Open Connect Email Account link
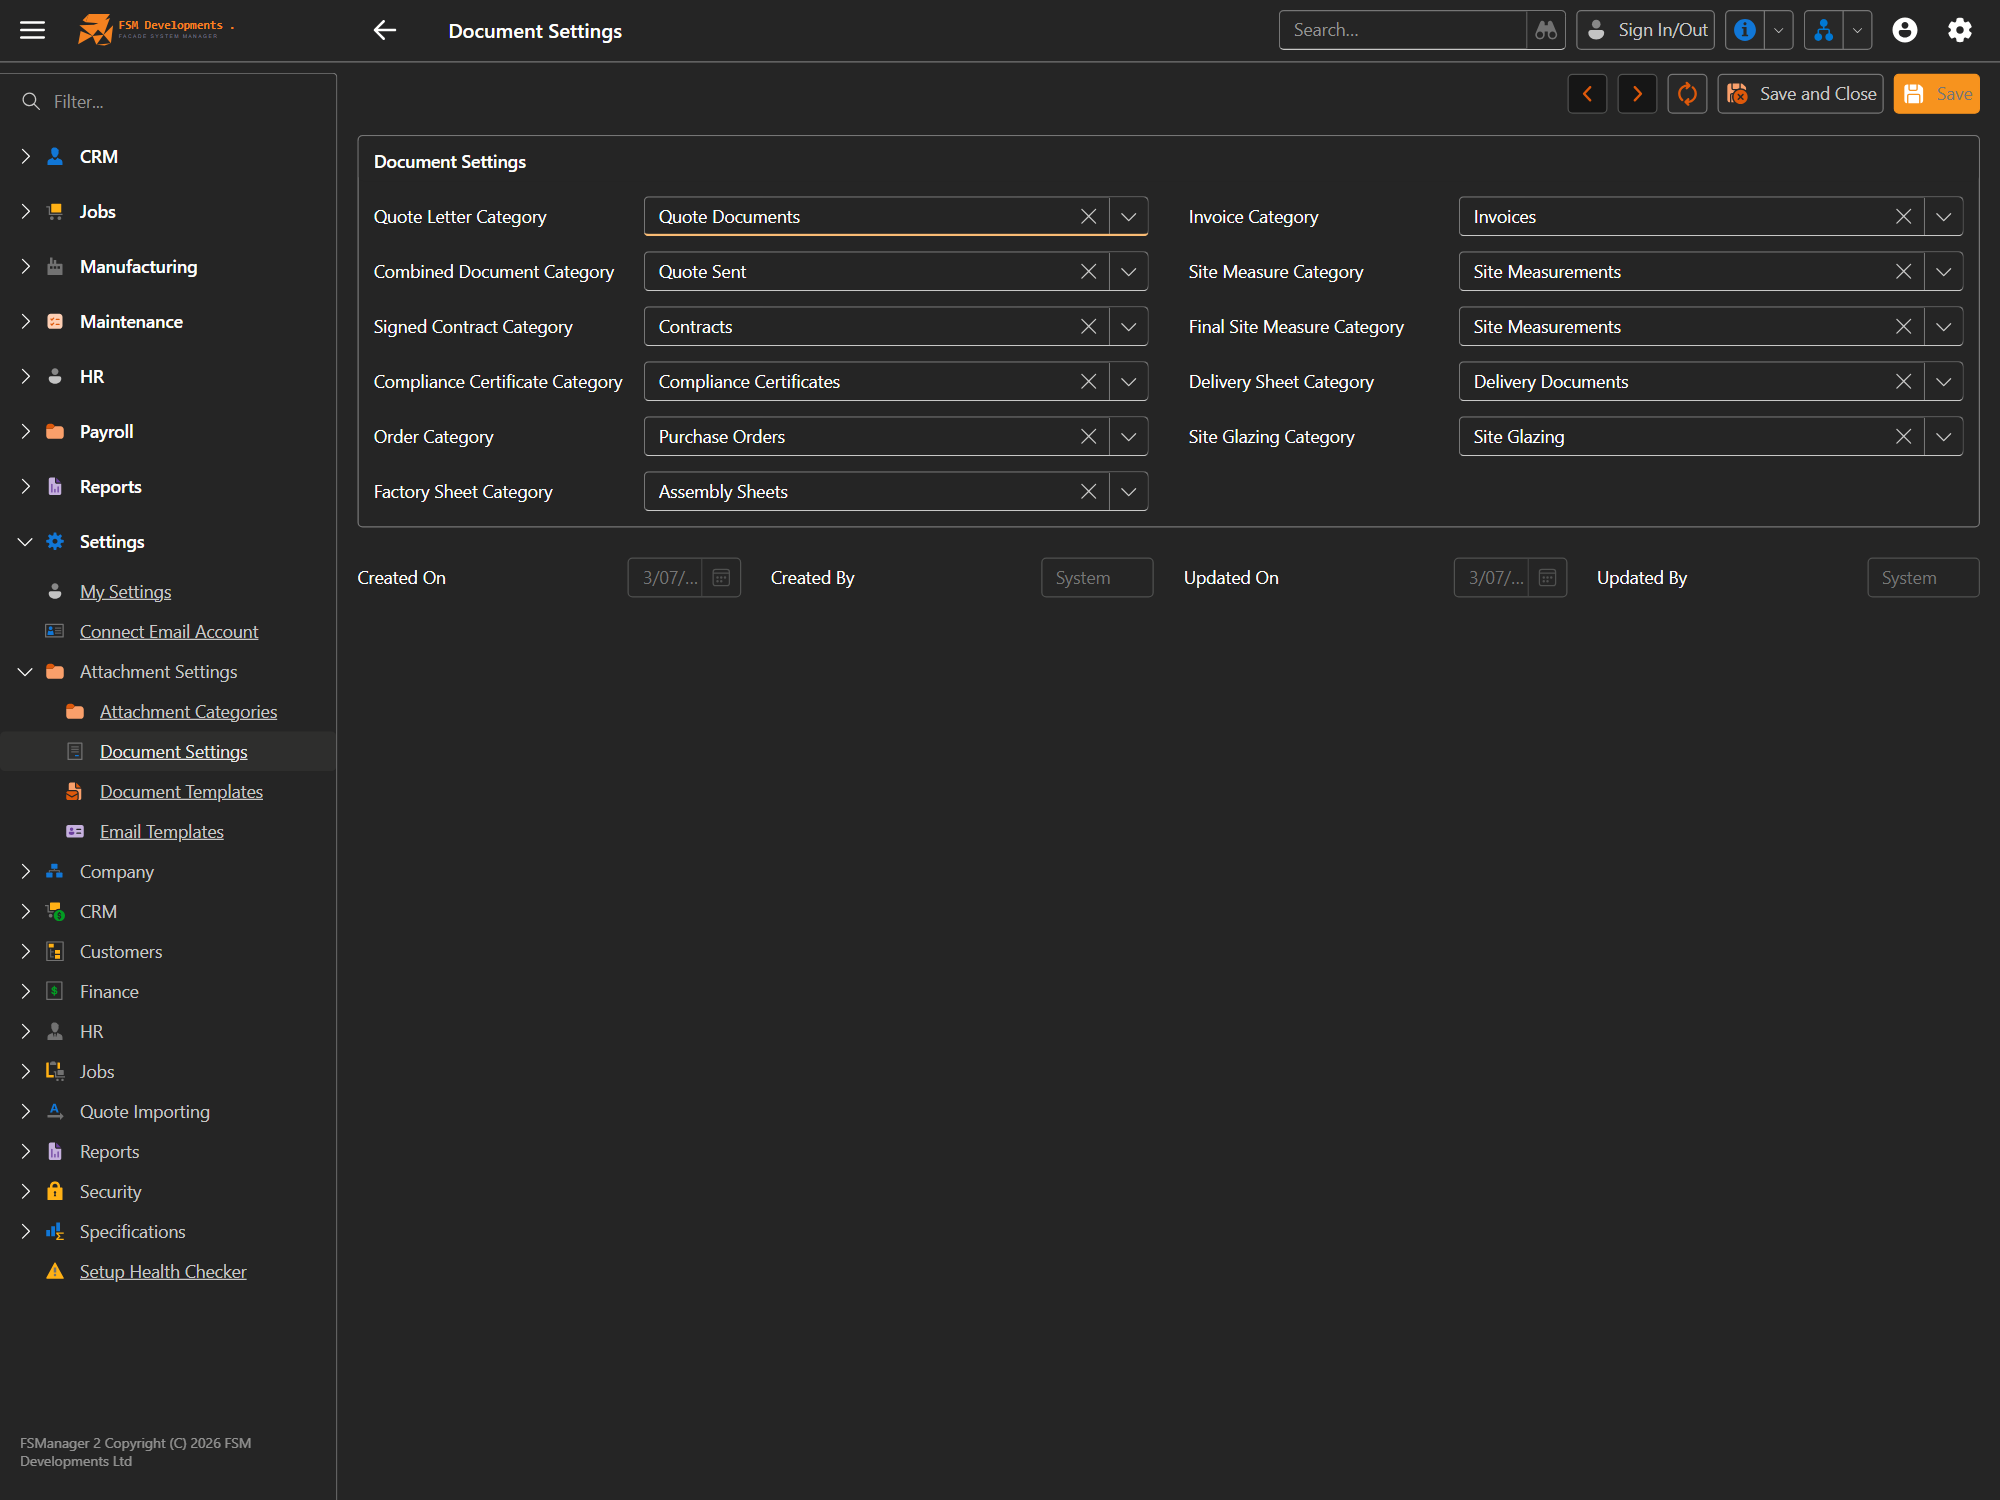The height and width of the screenshot is (1500, 2000). click(x=169, y=632)
